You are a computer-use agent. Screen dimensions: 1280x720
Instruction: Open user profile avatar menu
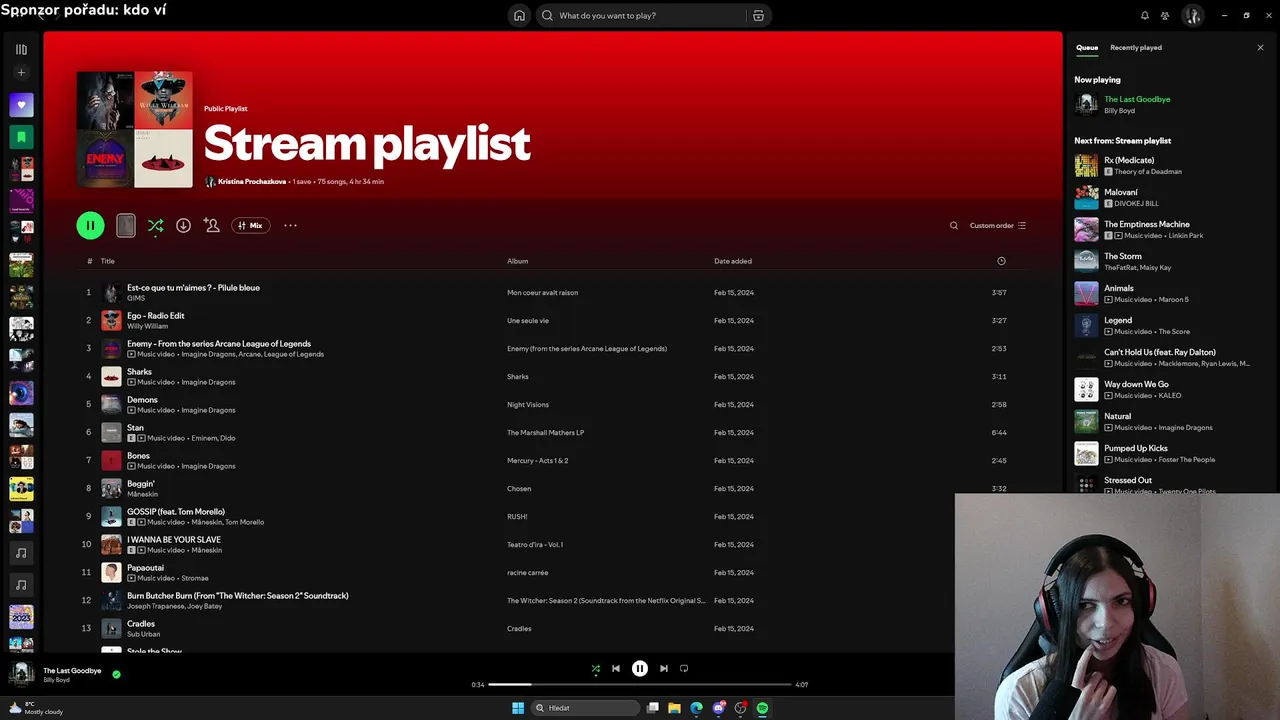pos(1192,16)
